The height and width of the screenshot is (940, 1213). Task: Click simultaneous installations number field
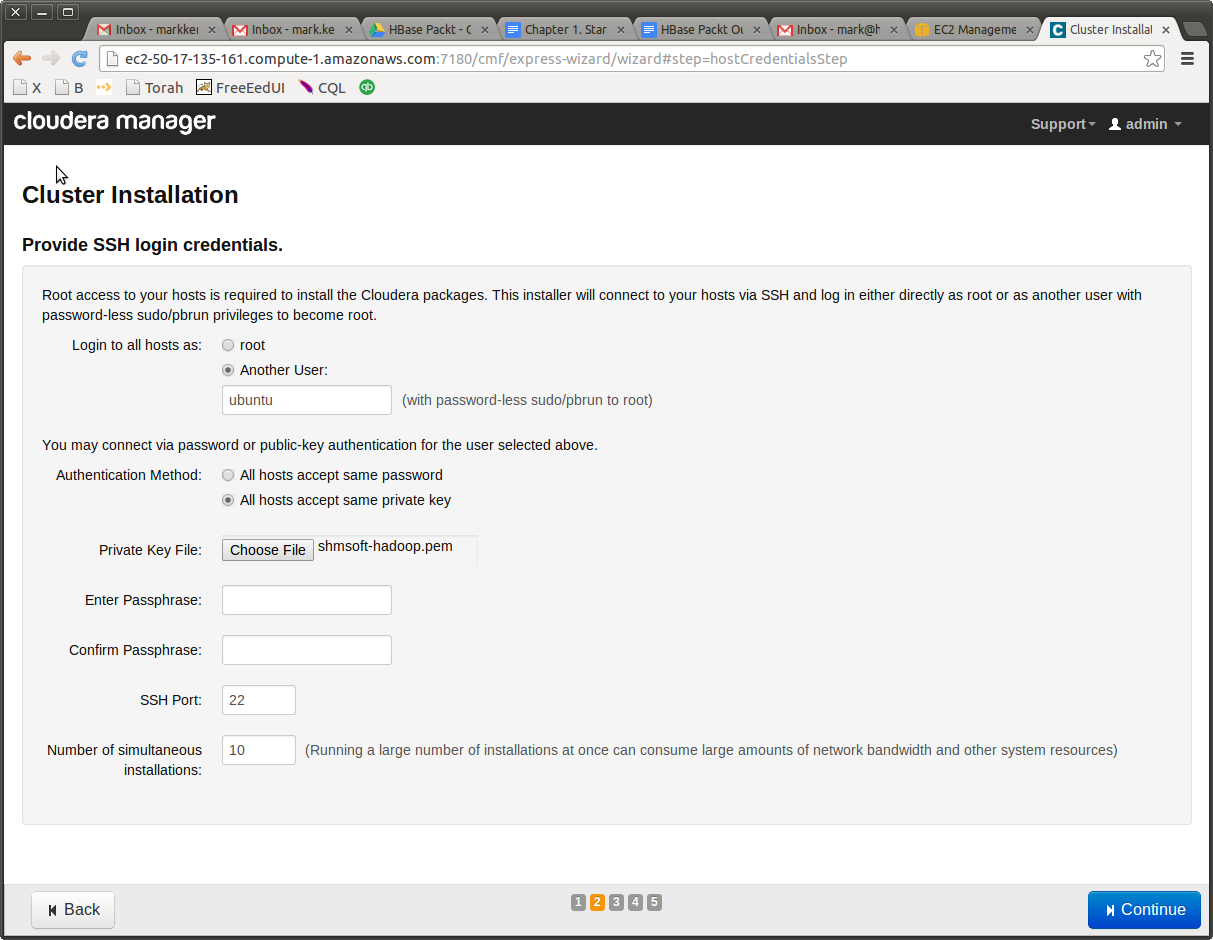pyautogui.click(x=259, y=750)
